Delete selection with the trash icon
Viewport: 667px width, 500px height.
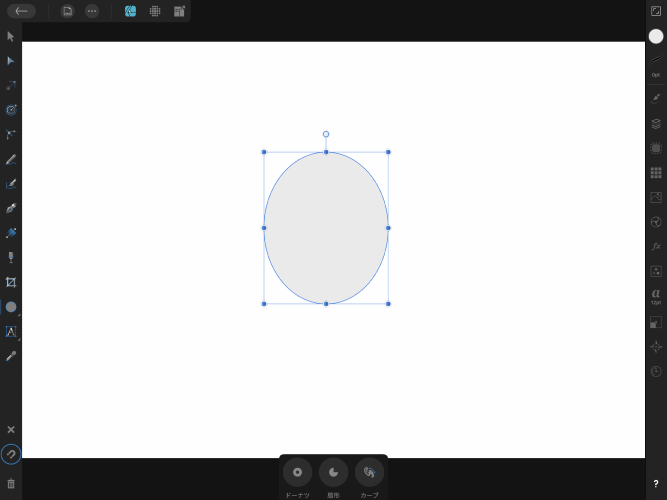click(11, 483)
